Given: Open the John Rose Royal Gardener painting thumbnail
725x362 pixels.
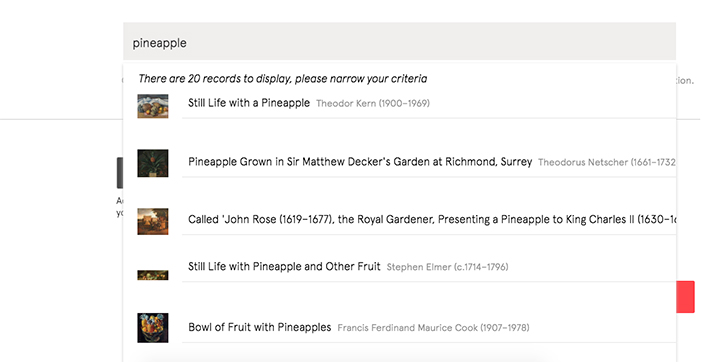Looking at the screenshot, I should [153, 221].
